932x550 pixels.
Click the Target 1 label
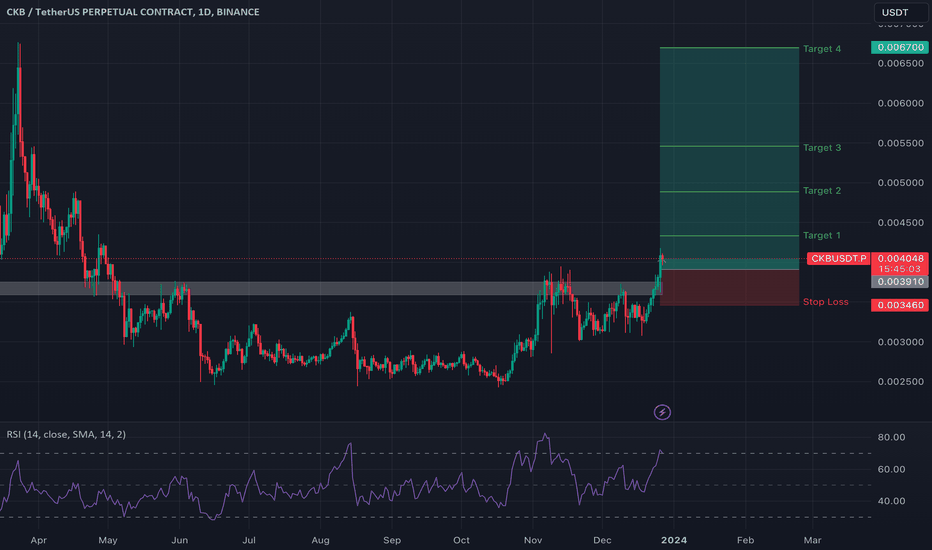(822, 235)
